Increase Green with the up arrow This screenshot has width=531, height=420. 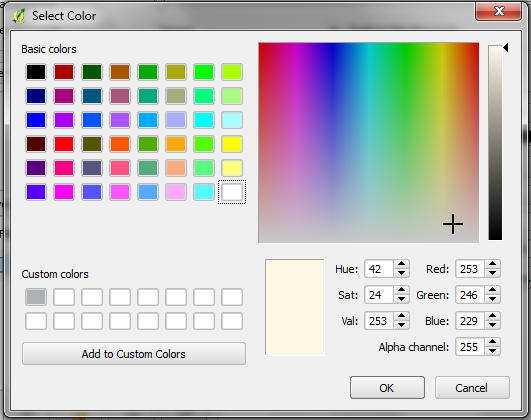tap(493, 290)
